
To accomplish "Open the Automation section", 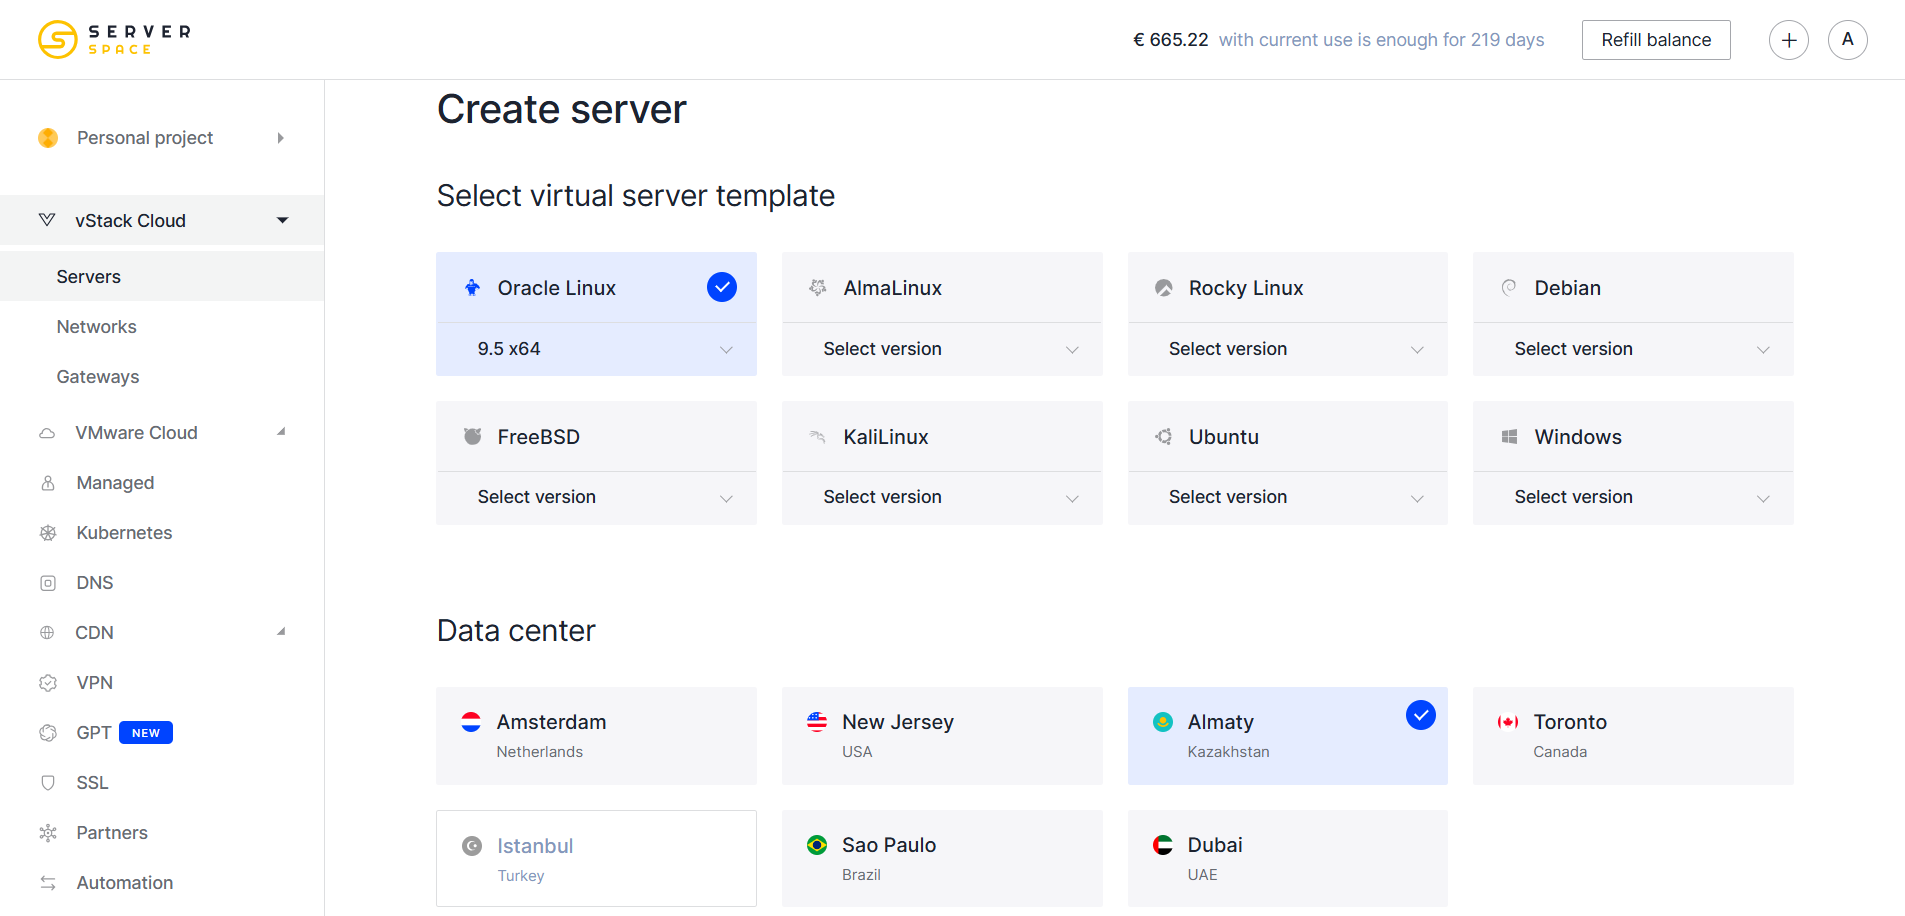I will tap(125, 883).
